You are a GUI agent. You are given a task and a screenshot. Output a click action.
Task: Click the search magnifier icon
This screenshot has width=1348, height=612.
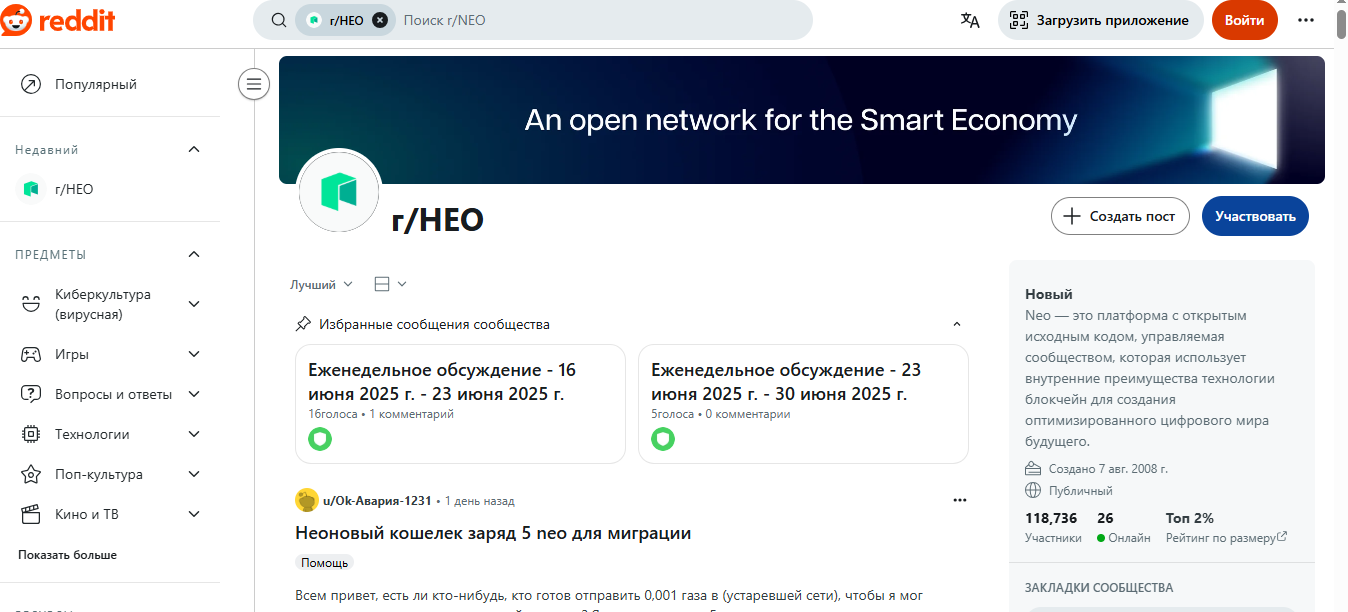(x=279, y=20)
